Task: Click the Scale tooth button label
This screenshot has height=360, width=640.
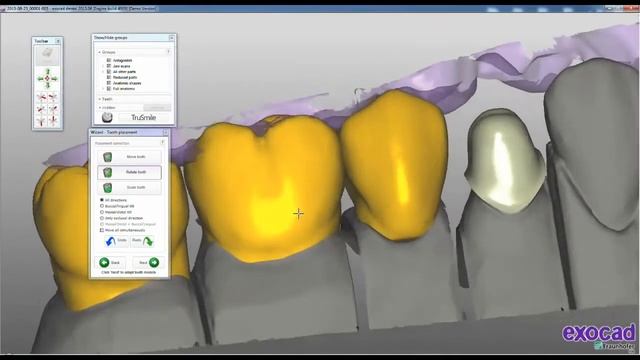Action: pyautogui.click(x=136, y=188)
